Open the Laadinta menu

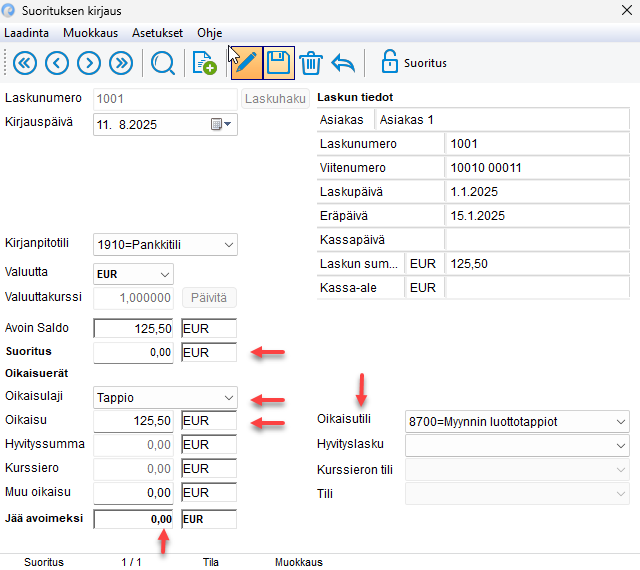coord(27,33)
